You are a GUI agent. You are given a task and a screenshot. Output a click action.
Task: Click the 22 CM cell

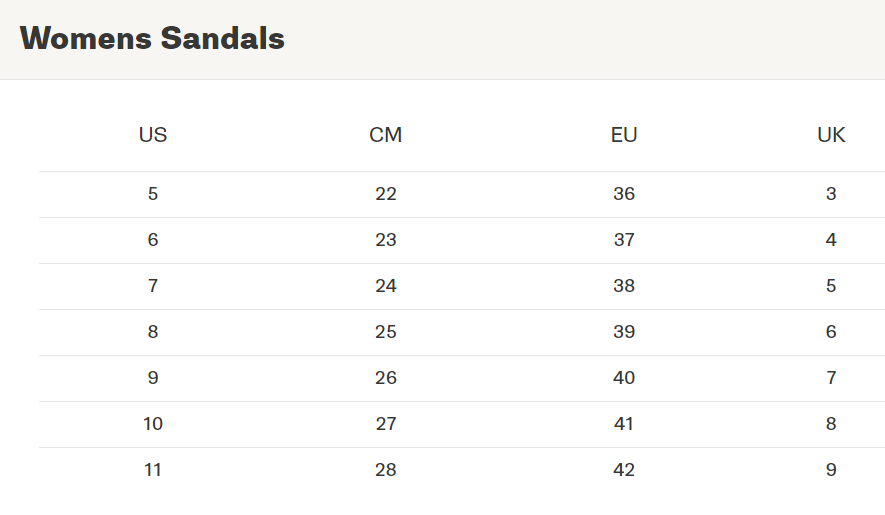(x=385, y=194)
